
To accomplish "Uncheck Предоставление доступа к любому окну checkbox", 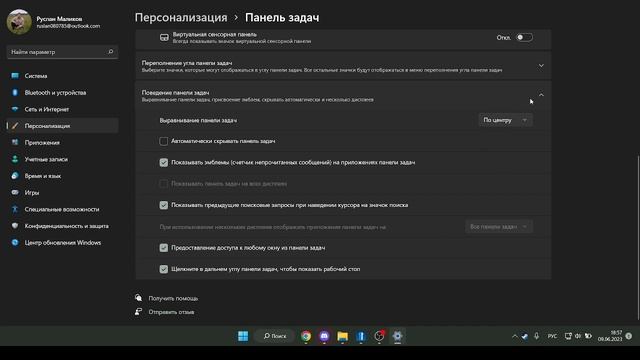I will tap(164, 248).
